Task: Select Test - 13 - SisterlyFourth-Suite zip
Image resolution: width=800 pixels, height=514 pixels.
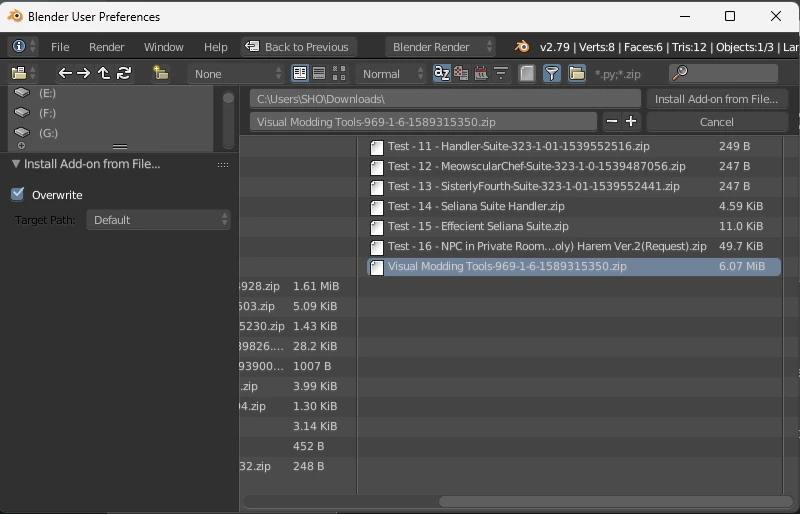Action: [574, 186]
